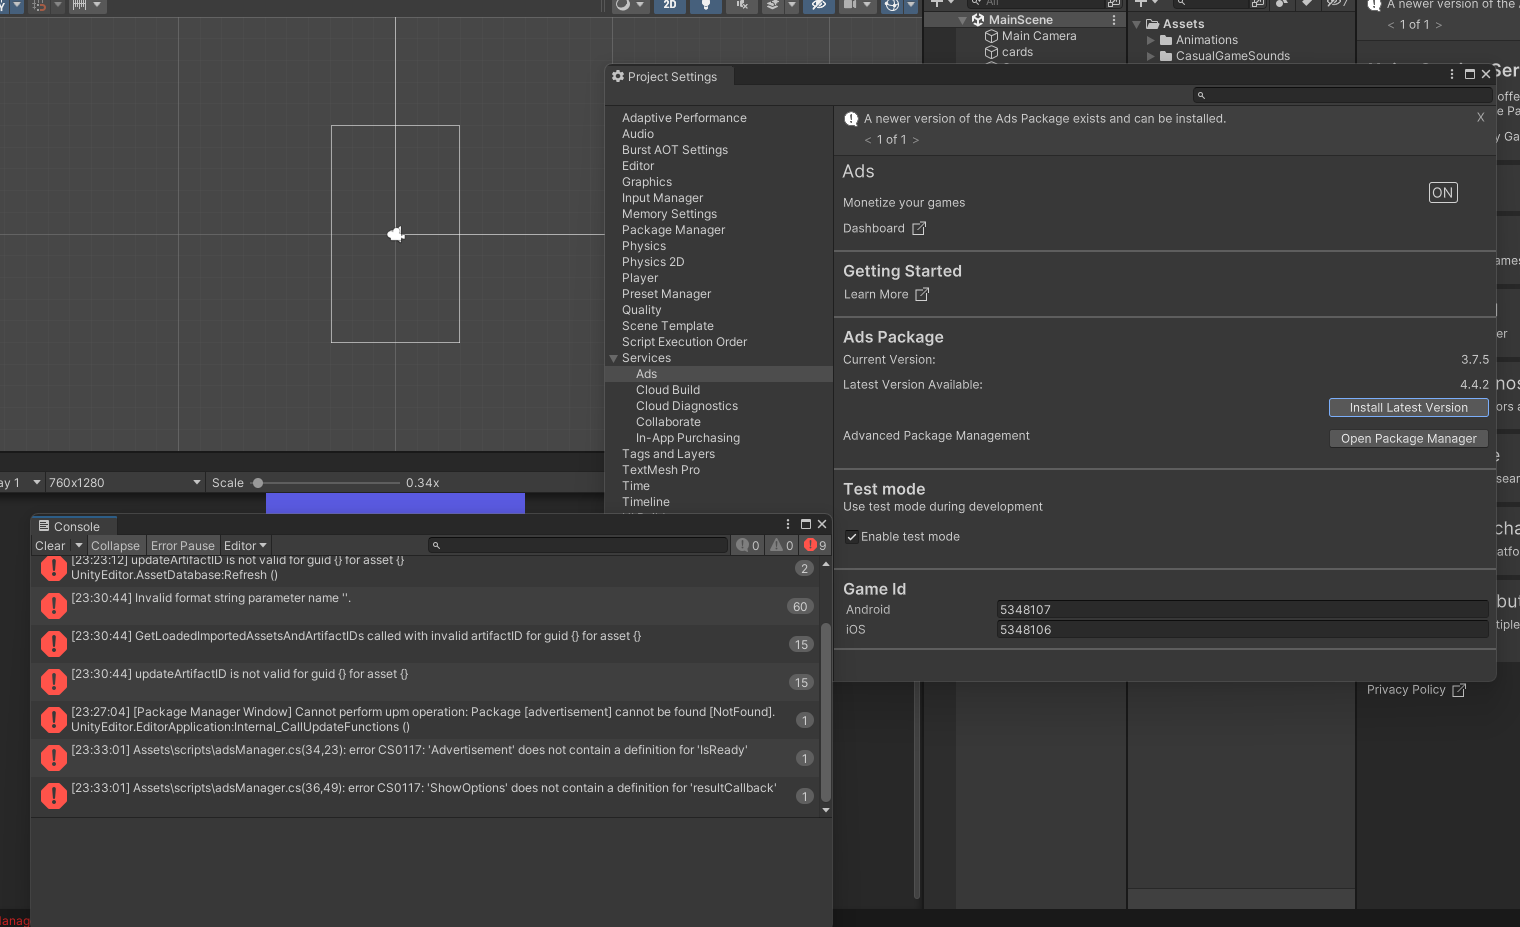Toggle info messages filter in Console
The width and height of the screenshot is (1520, 927).
[748, 545]
